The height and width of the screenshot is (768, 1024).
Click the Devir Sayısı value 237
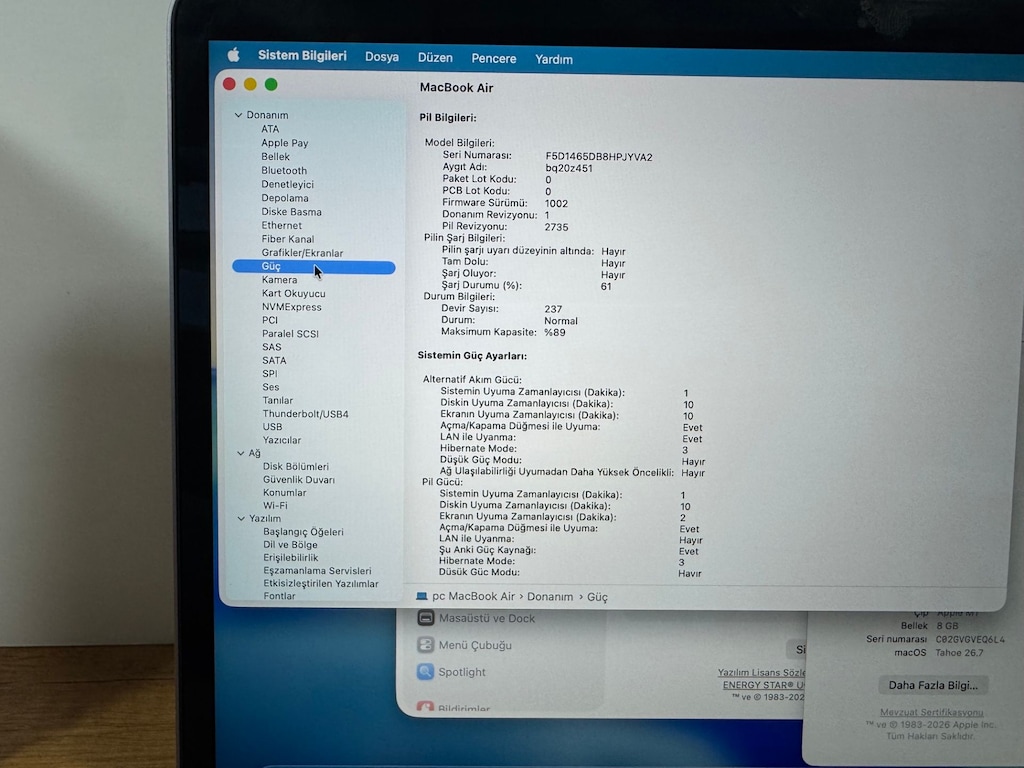pos(553,309)
